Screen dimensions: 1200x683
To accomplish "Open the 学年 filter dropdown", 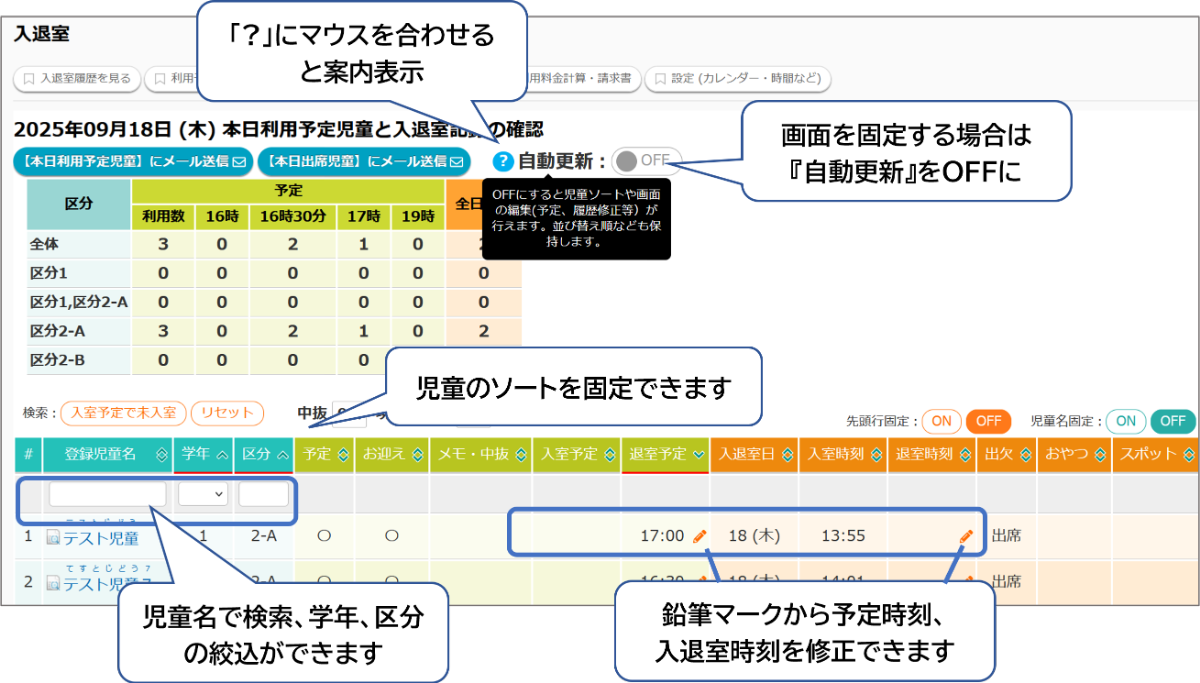I will (203, 494).
